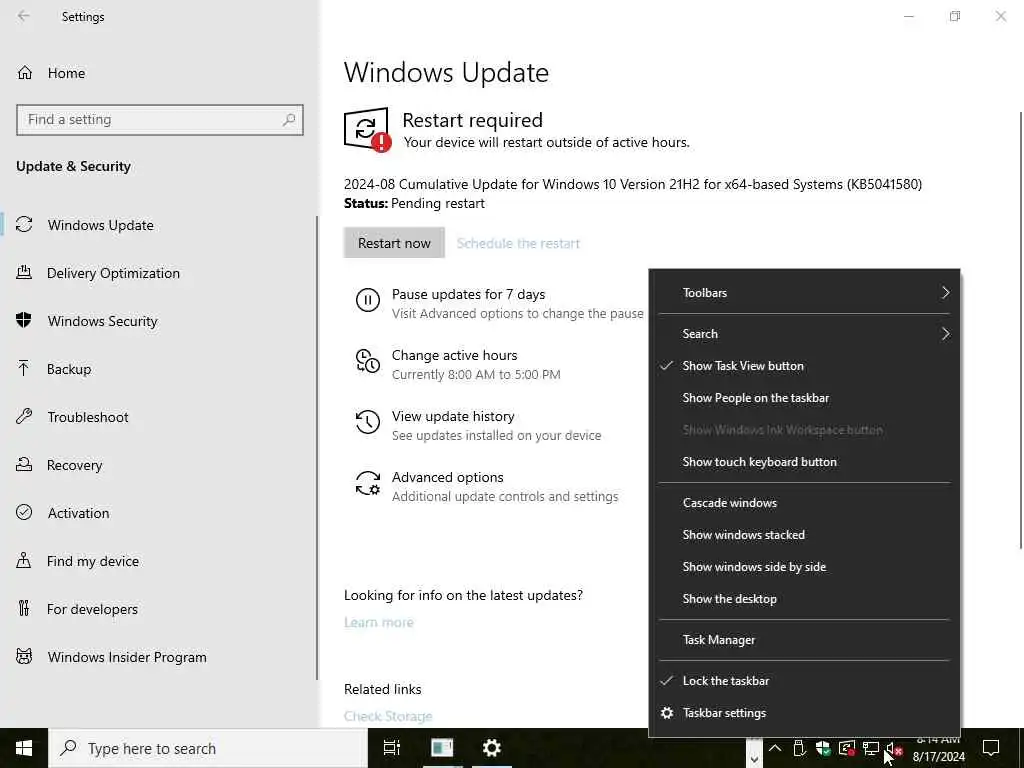Click Change active hours text

click(455, 355)
